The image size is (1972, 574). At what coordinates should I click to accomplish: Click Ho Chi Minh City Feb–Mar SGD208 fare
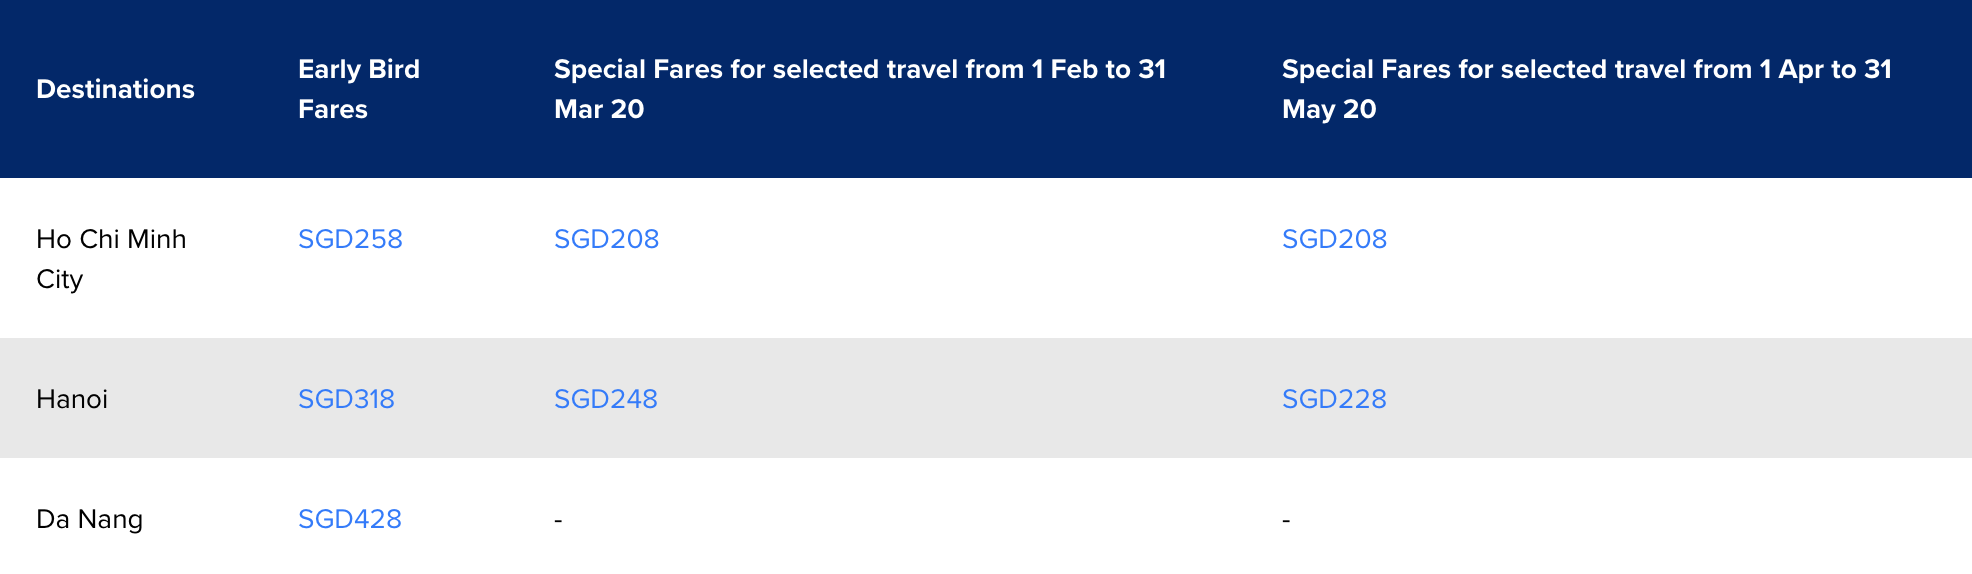click(606, 239)
